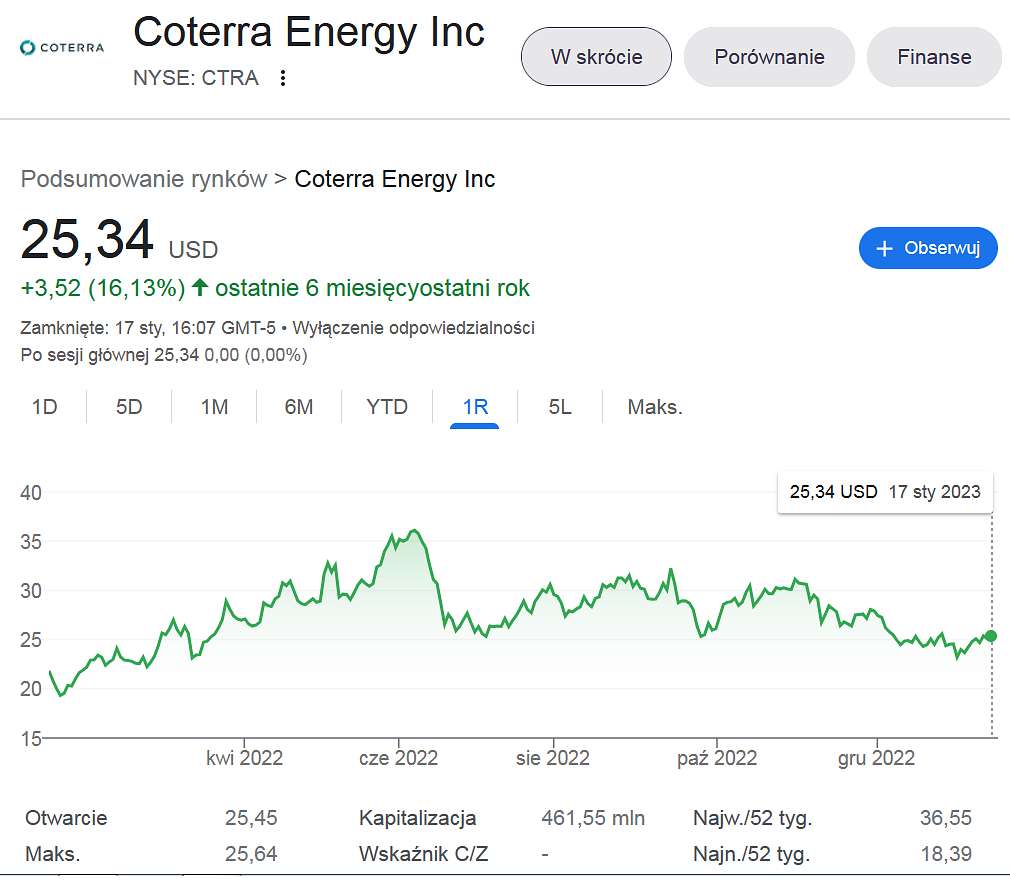Image resolution: width=1010 pixels, height=884 pixels.
Task: Click the Coterra company logo
Action: [x=62, y=48]
